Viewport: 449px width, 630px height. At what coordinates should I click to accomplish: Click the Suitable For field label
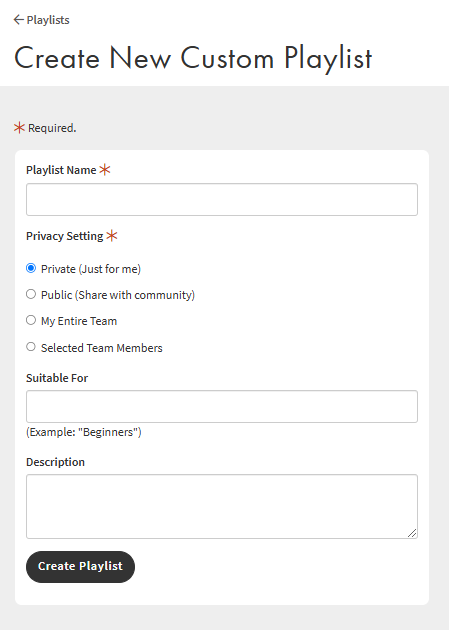point(57,378)
